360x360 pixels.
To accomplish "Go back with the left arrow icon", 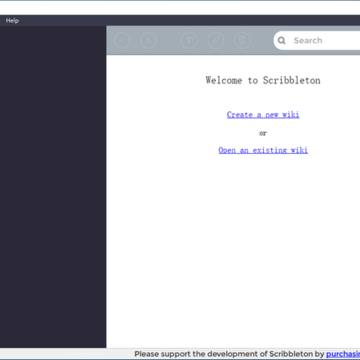I will tap(122, 41).
